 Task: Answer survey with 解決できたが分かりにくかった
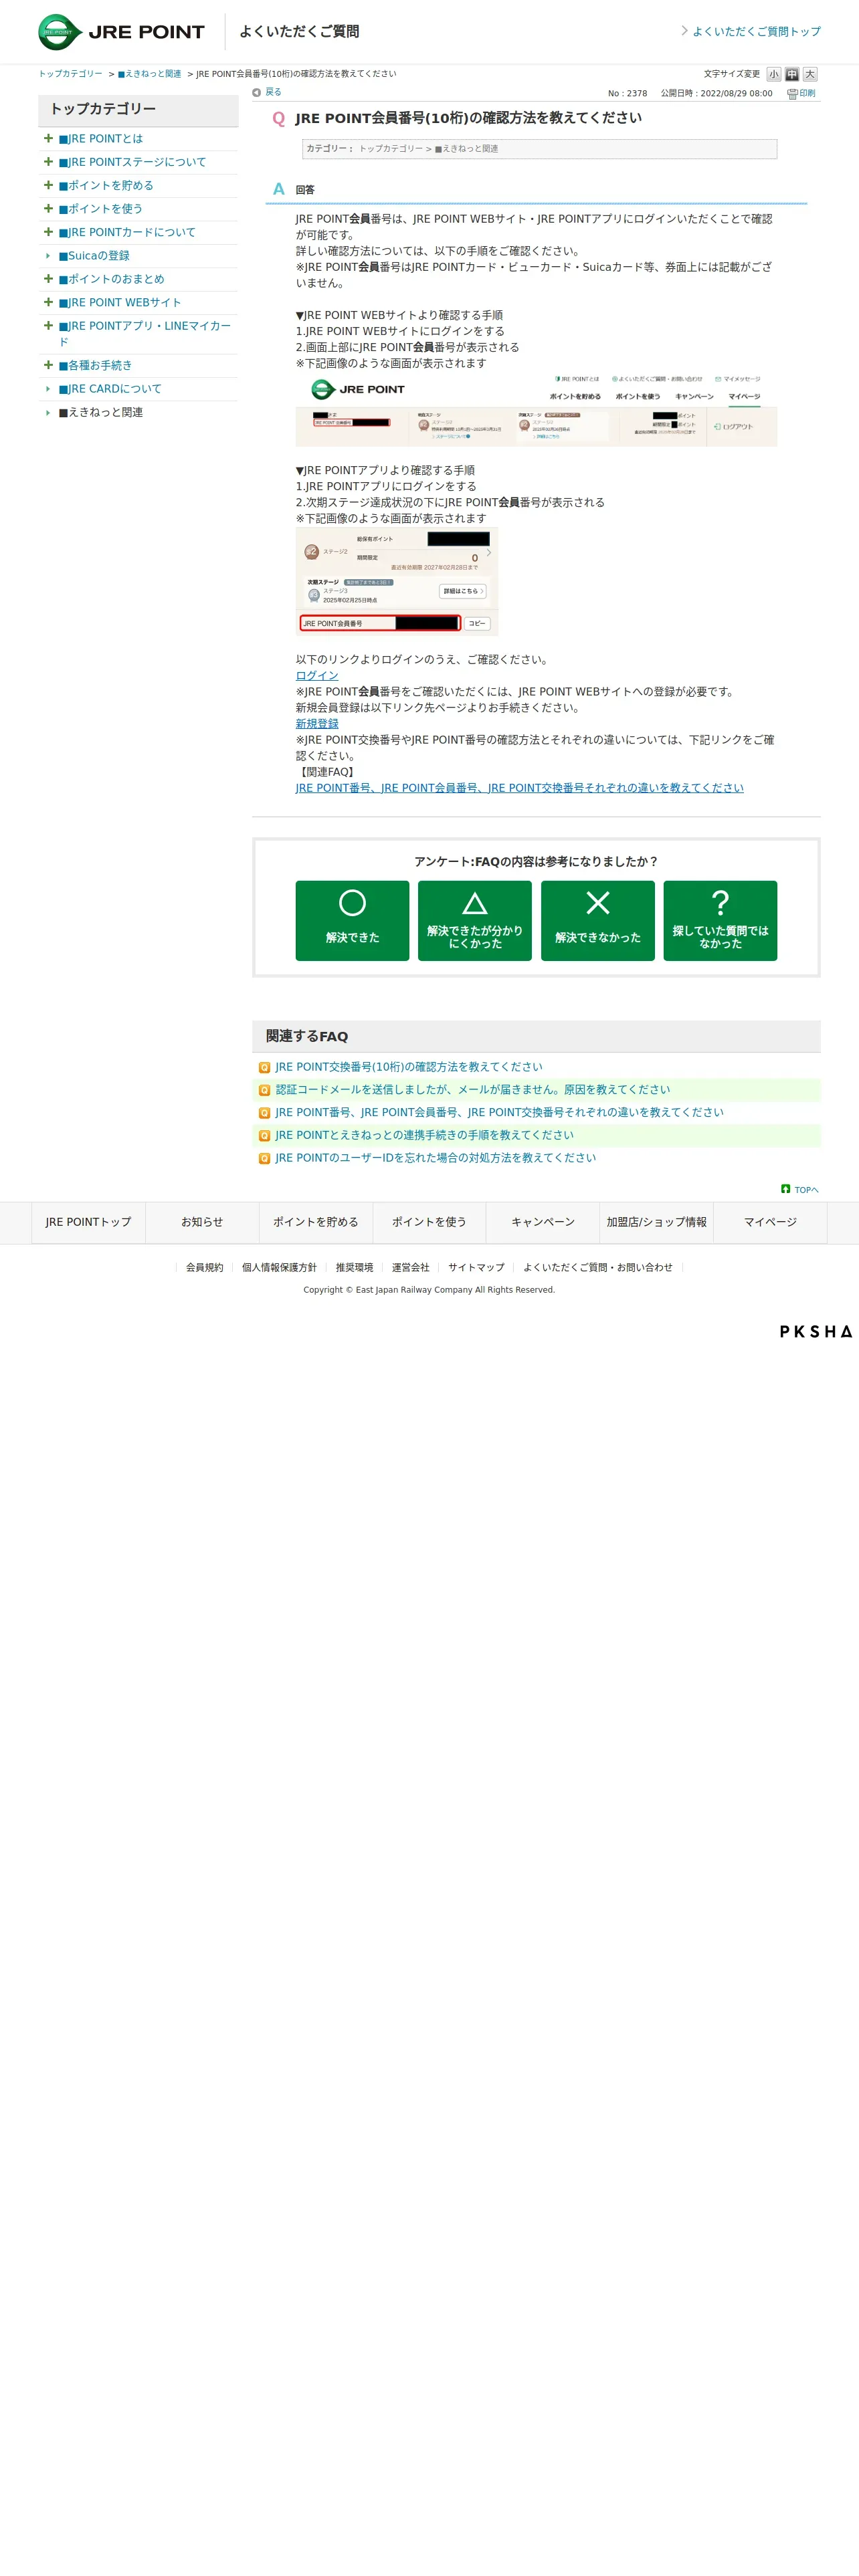(475, 920)
